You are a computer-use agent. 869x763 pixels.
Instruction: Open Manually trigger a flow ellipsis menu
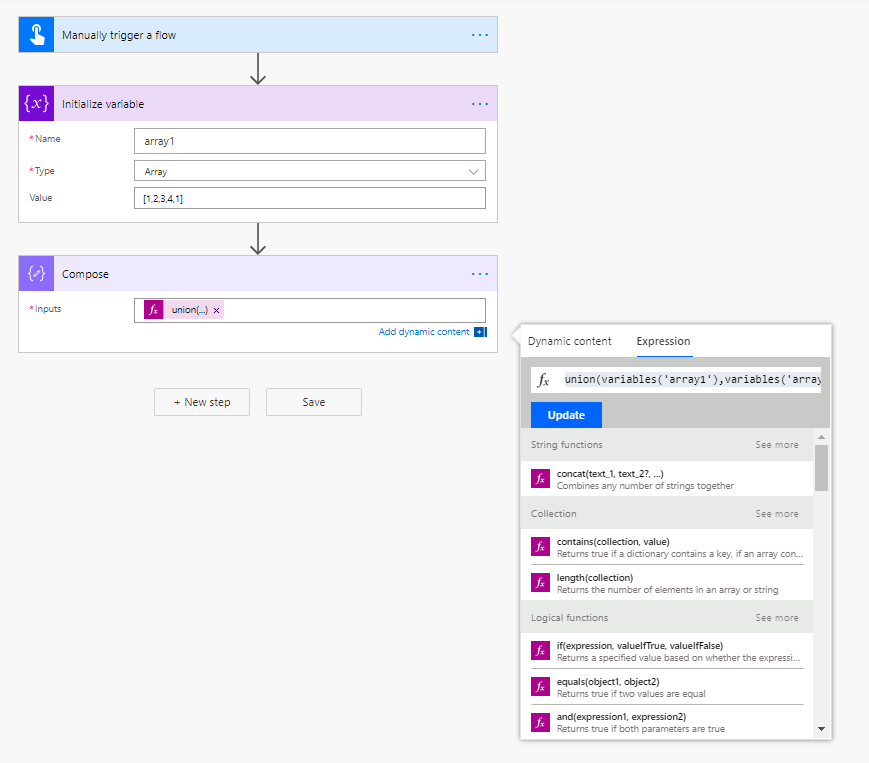click(480, 35)
